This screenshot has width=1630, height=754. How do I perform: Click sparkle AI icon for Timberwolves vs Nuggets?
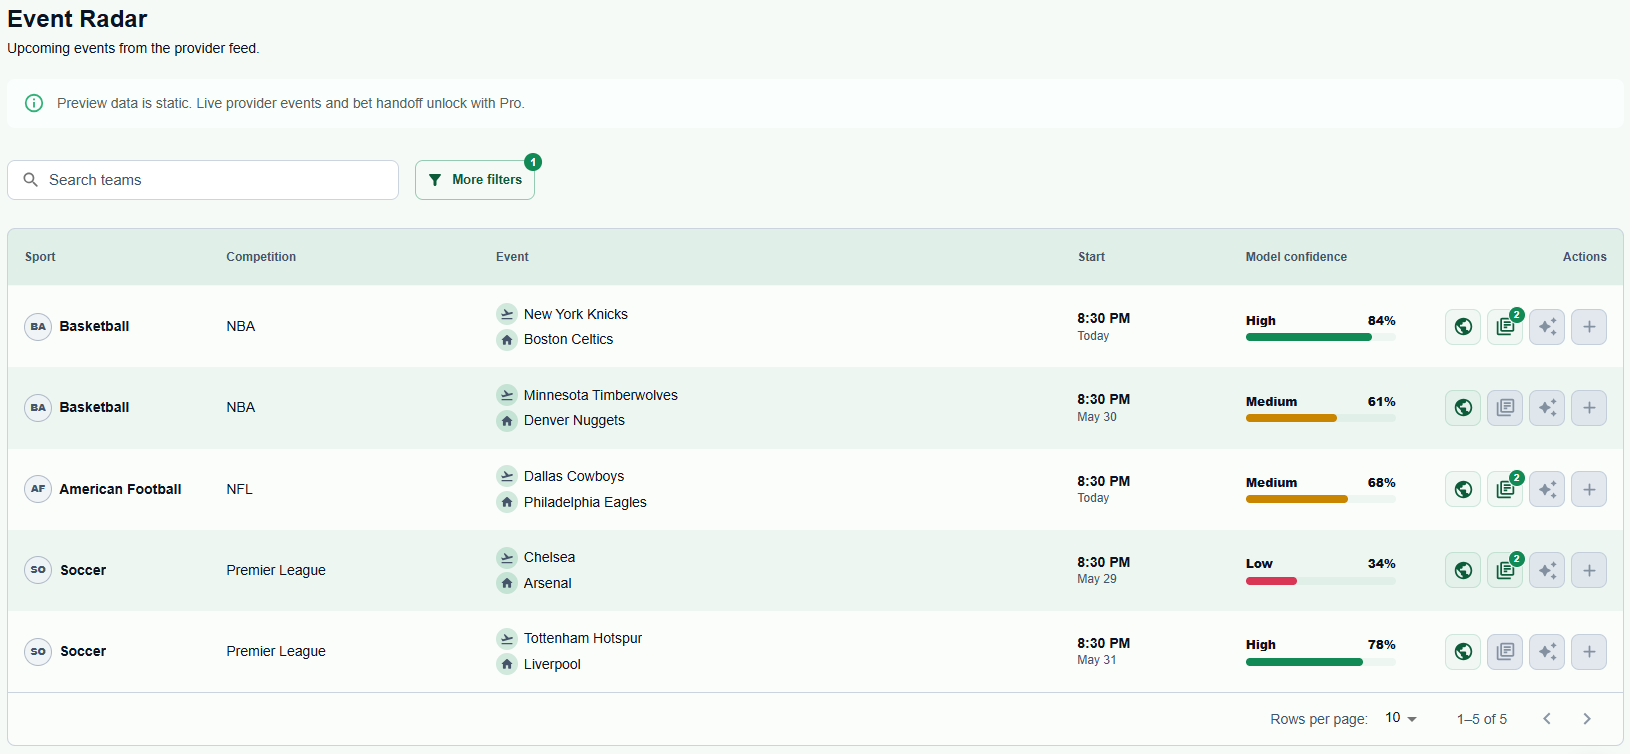(x=1547, y=408)
